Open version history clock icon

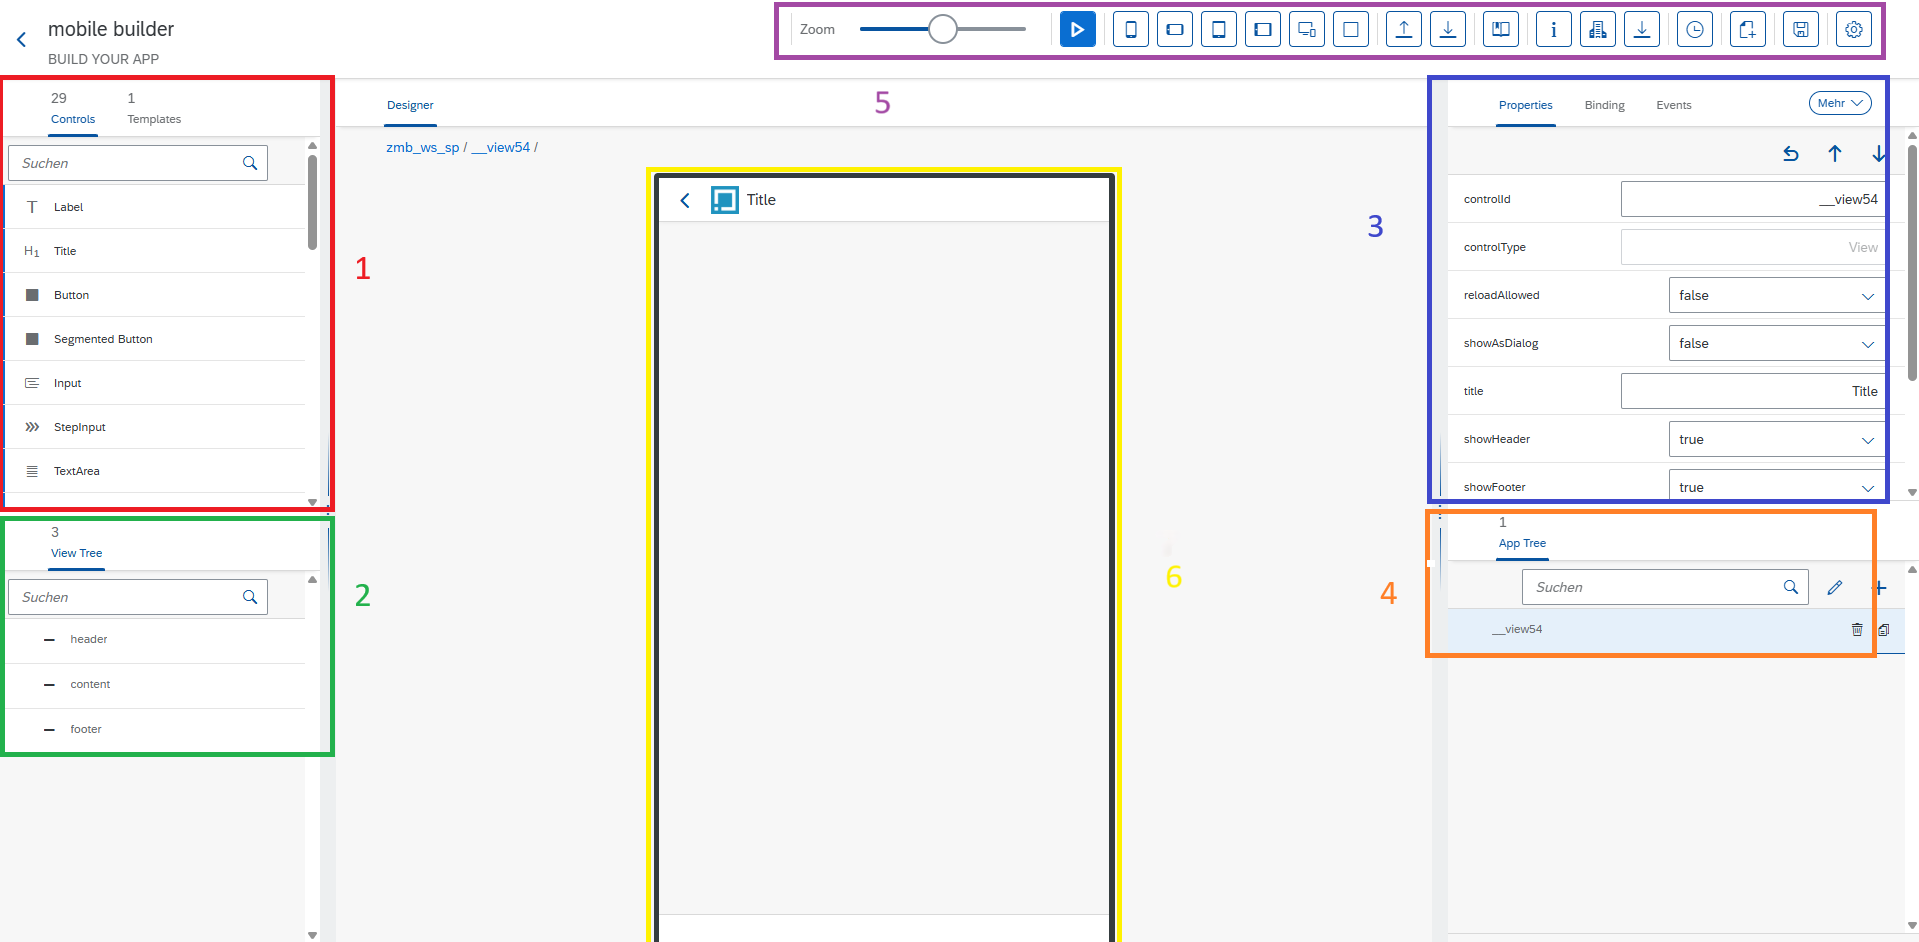click(1695, 30)
